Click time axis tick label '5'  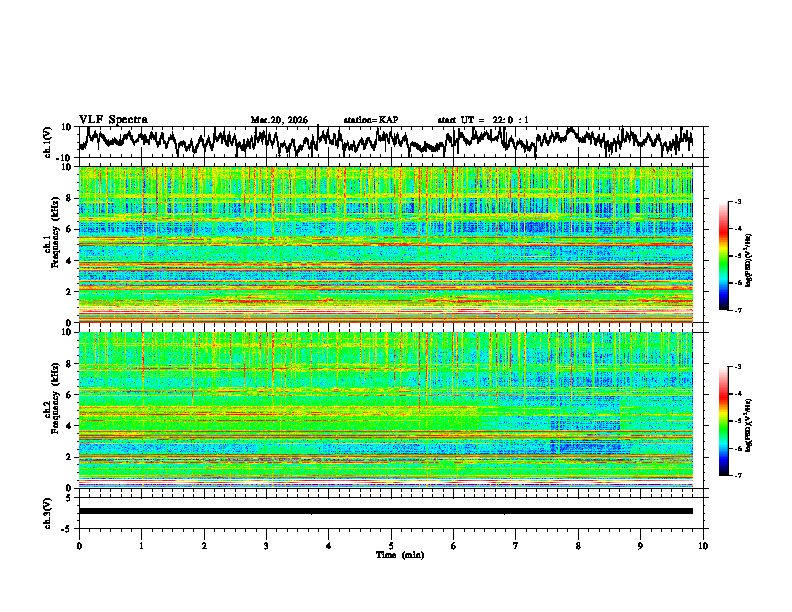(391, 546)
